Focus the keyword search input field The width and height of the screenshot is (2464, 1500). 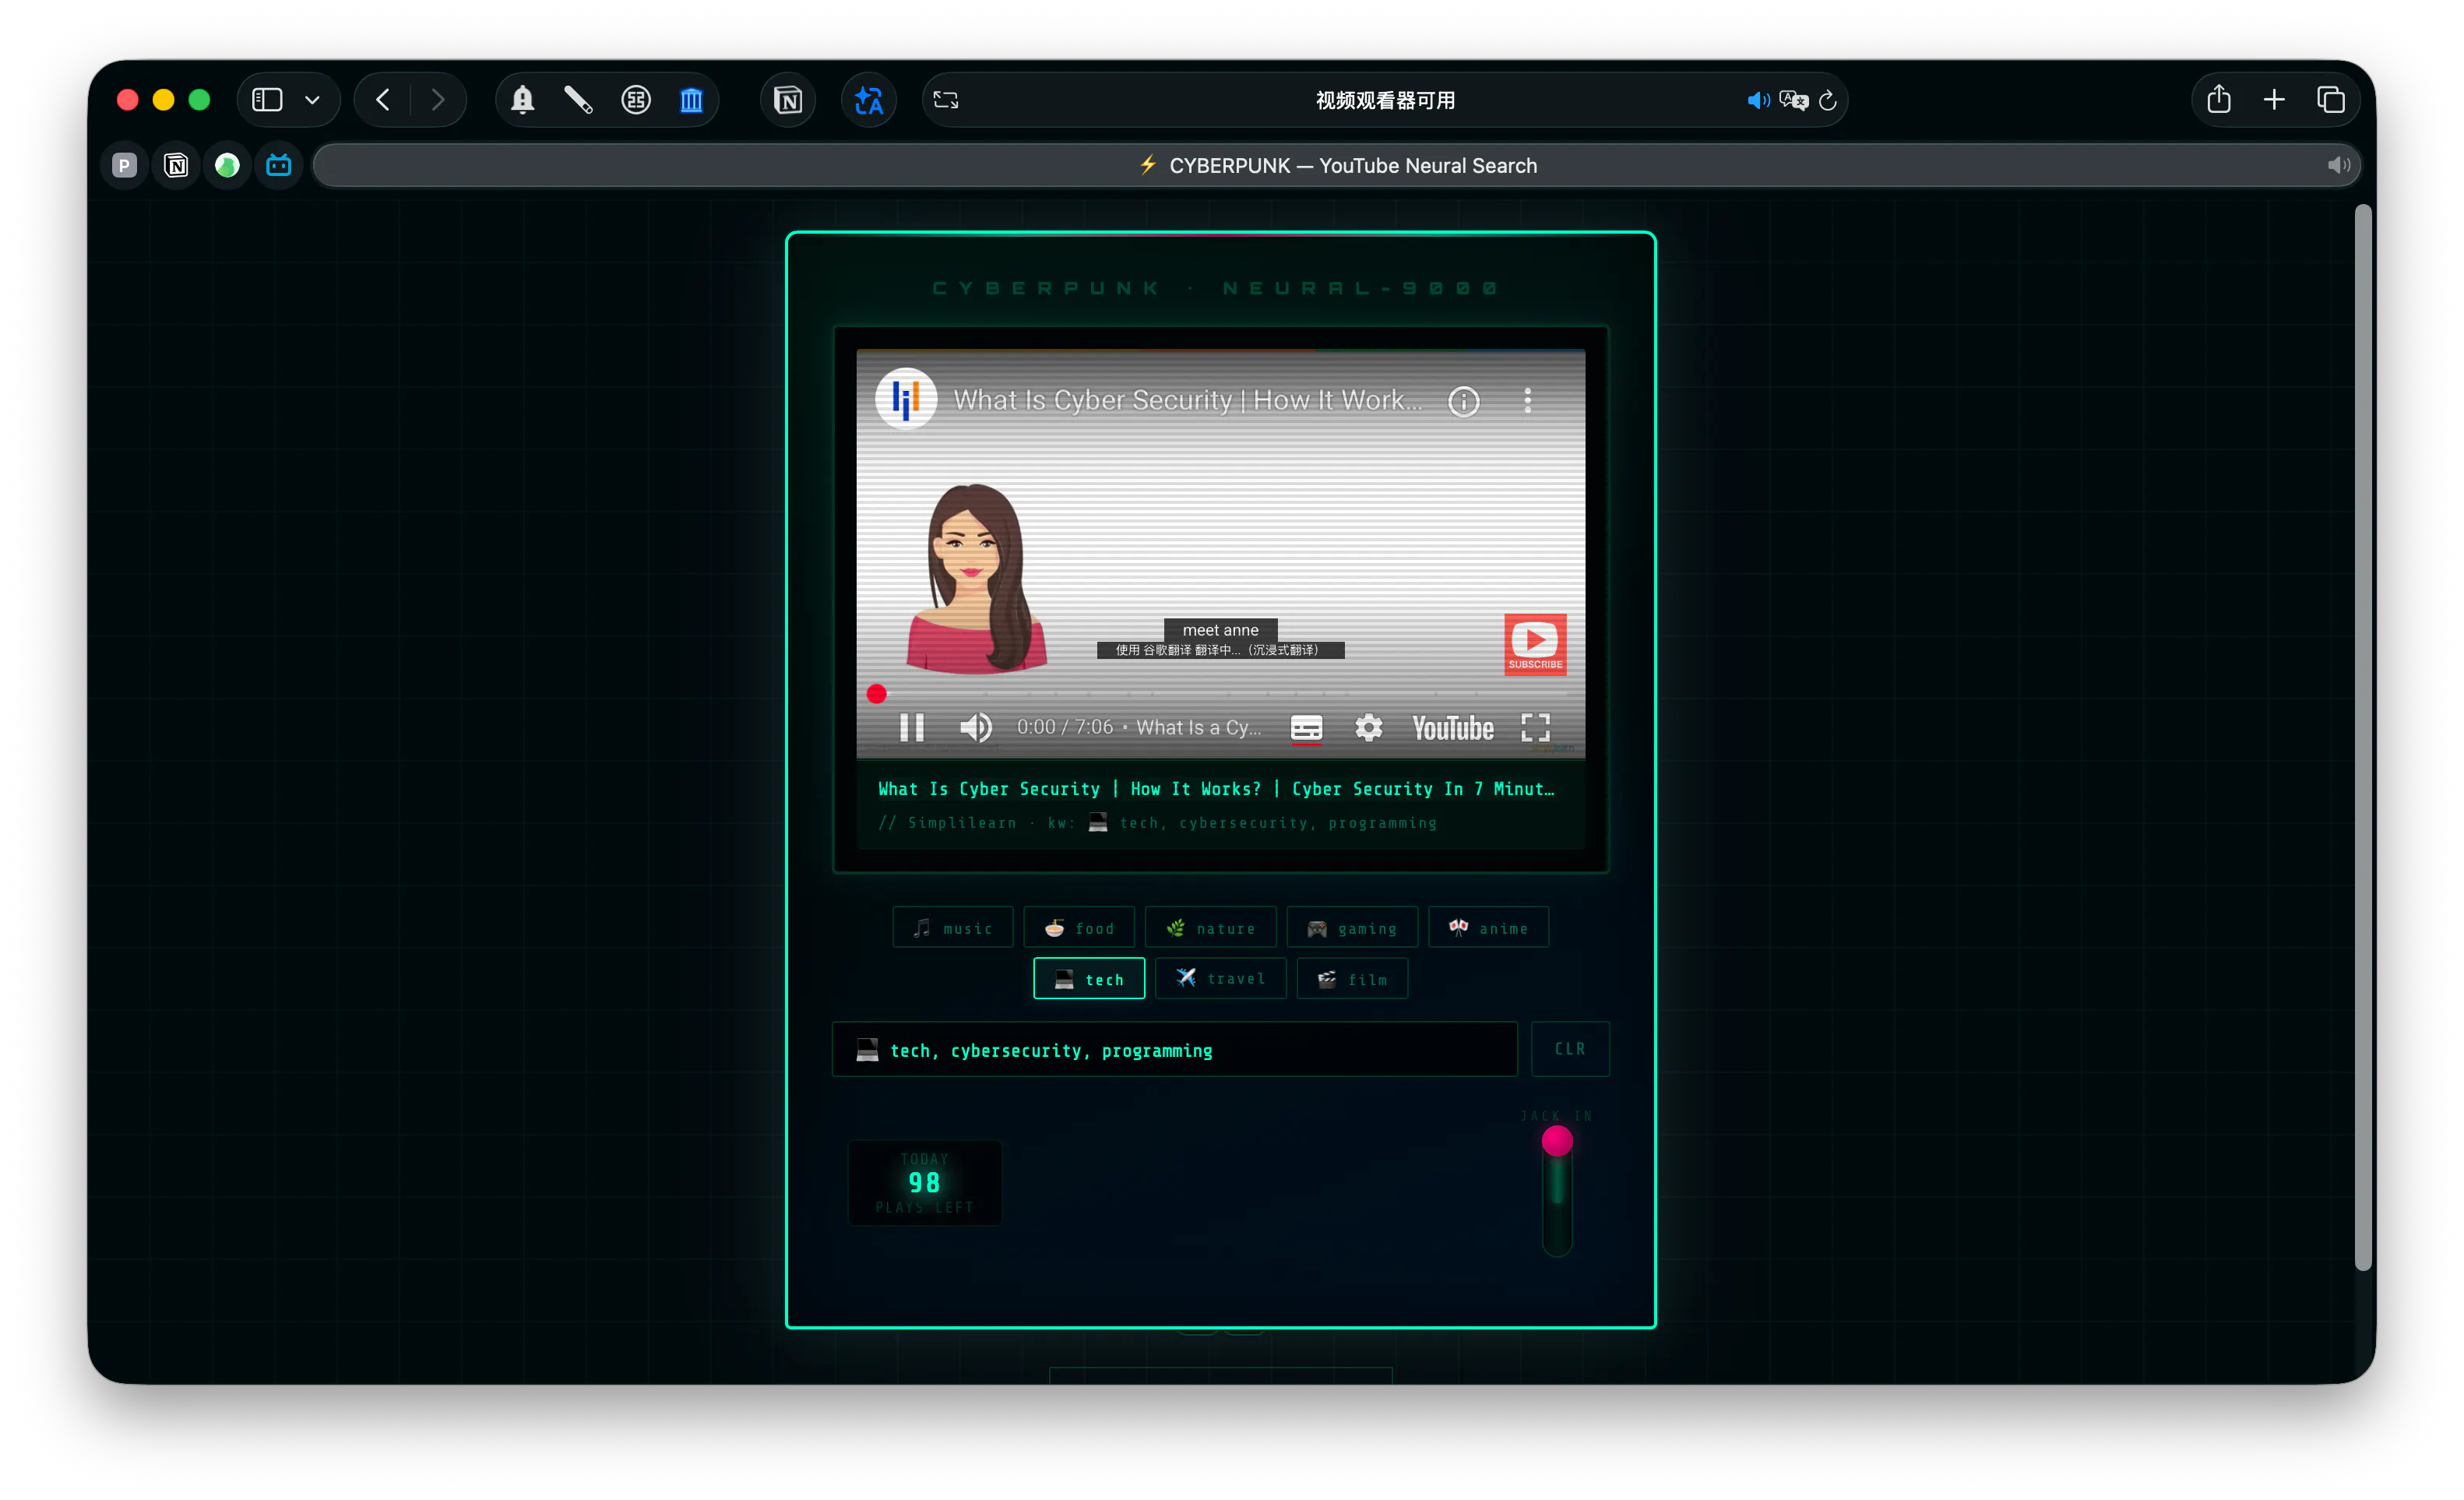click(1174, 1049)
